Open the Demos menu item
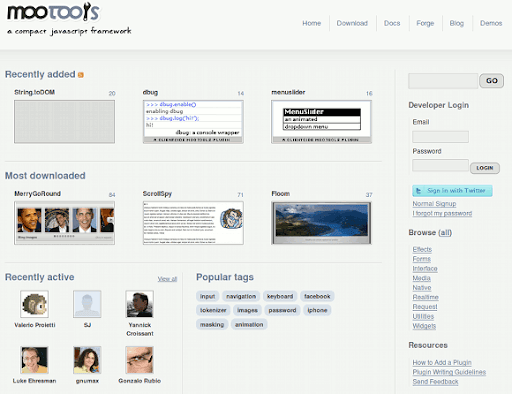This screenshot has height=394, width=512. coord(491,23)
